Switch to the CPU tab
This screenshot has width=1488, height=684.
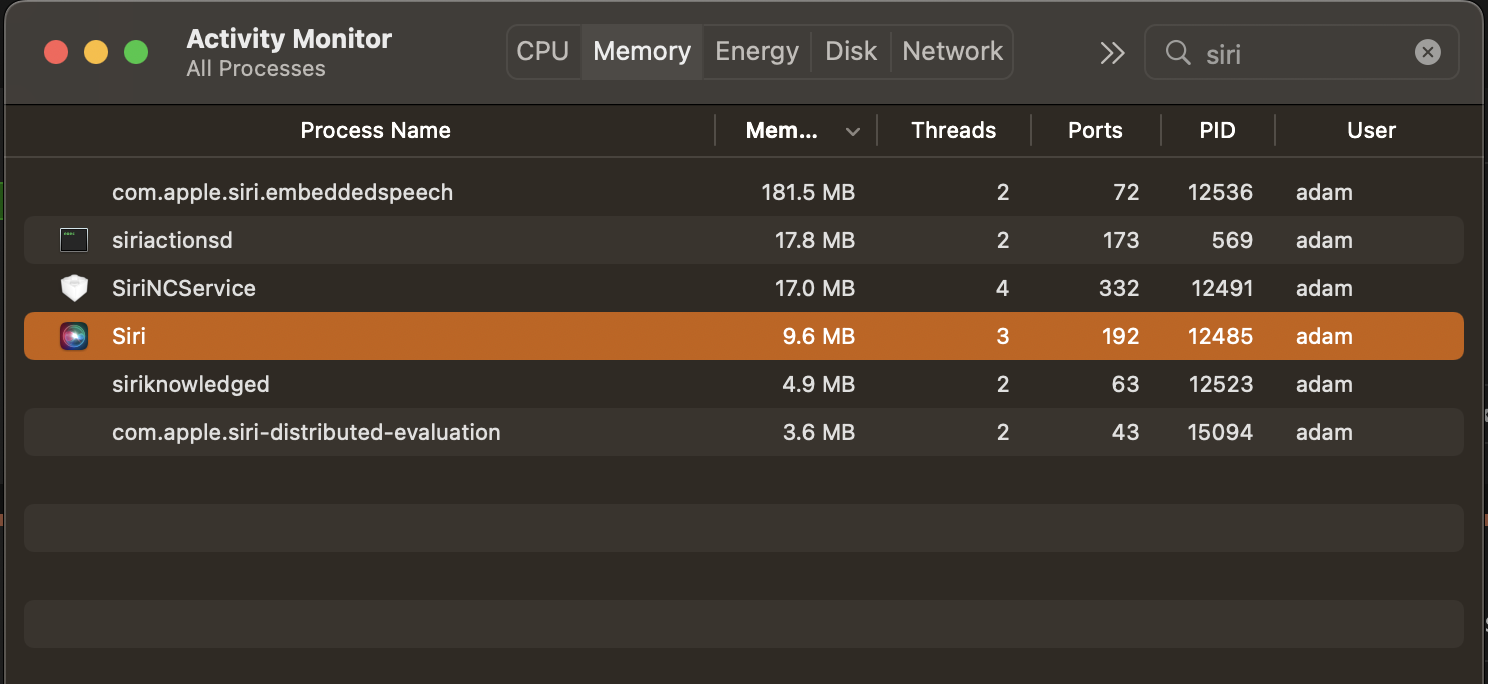543,51
